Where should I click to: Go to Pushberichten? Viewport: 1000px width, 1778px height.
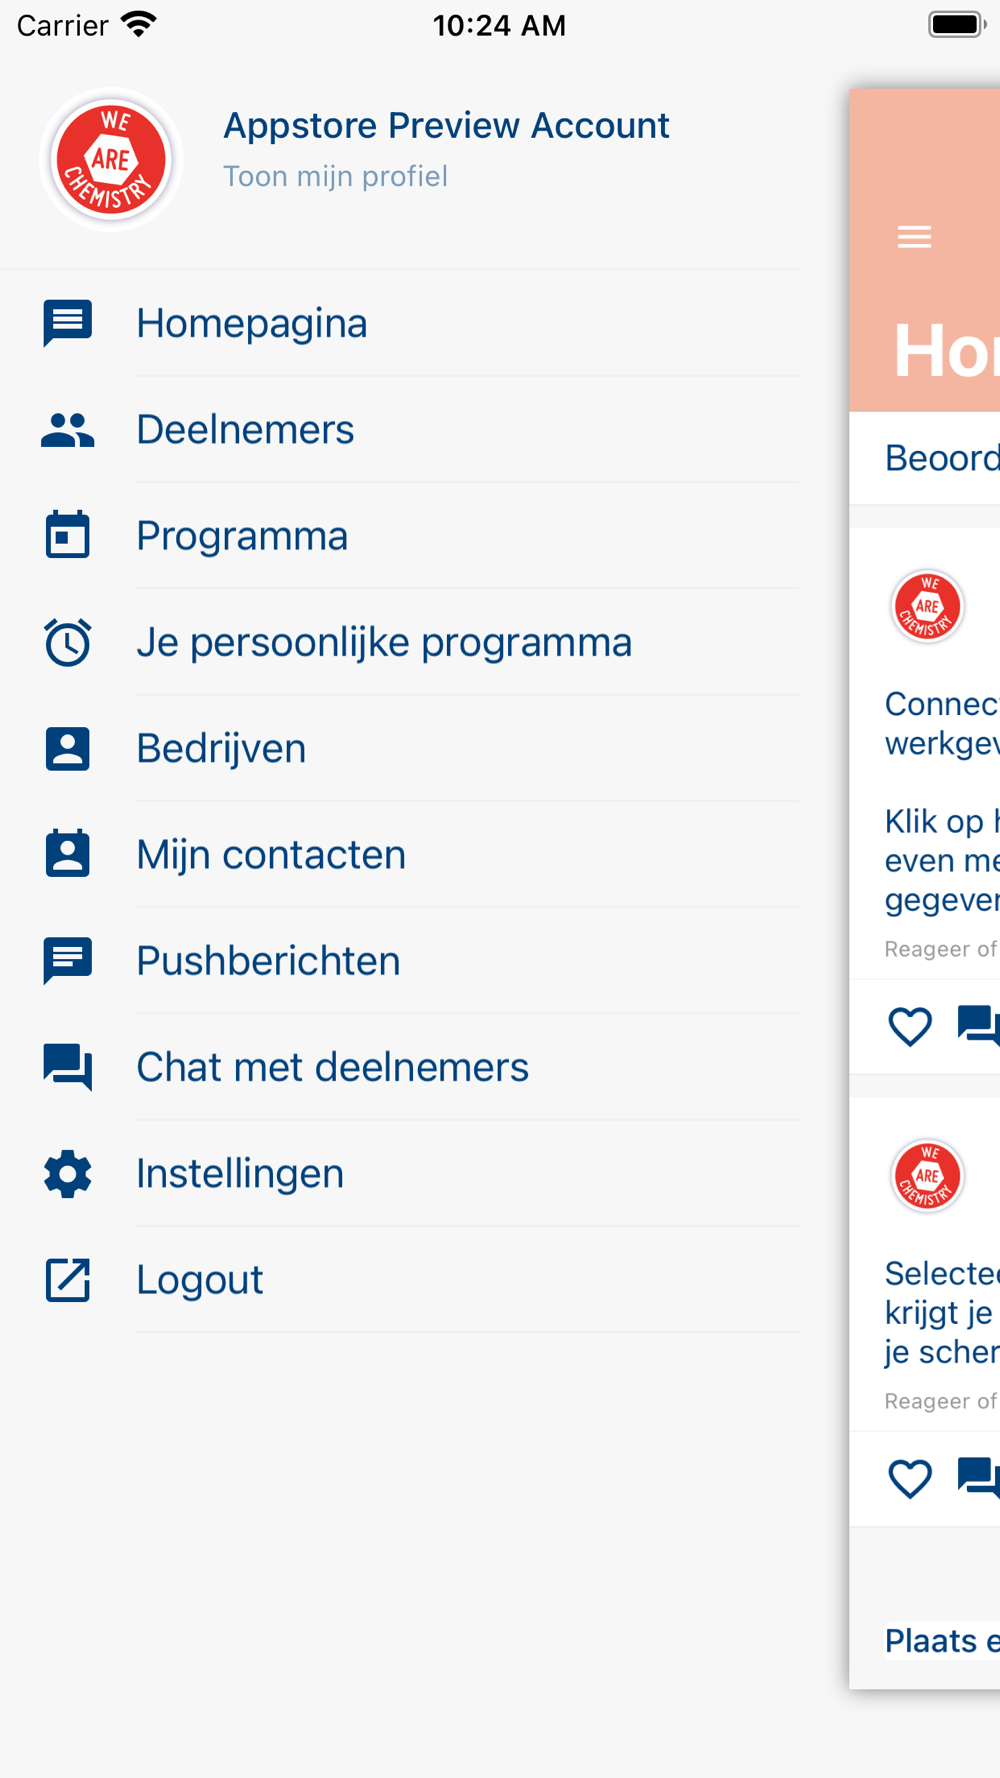(268, 961)
